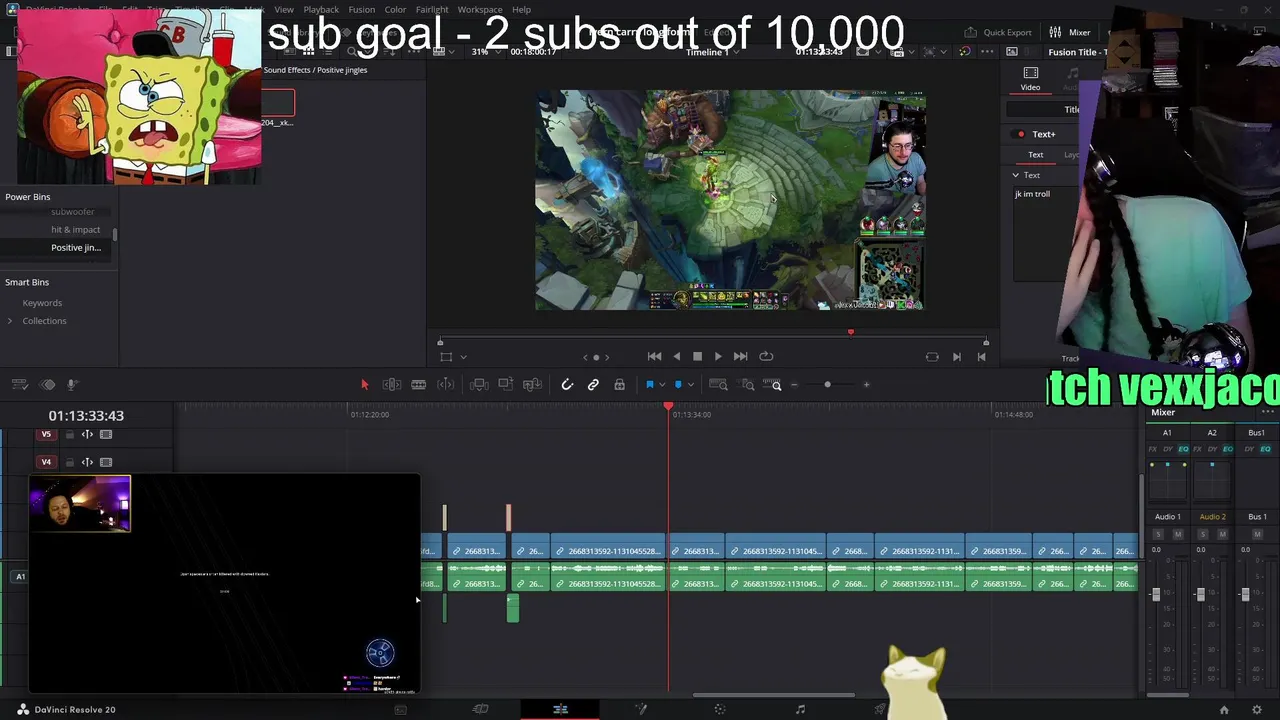Toggle auto track selector on V4
The width and height of the screenshot is (1280, 720).
click(87, 462)
